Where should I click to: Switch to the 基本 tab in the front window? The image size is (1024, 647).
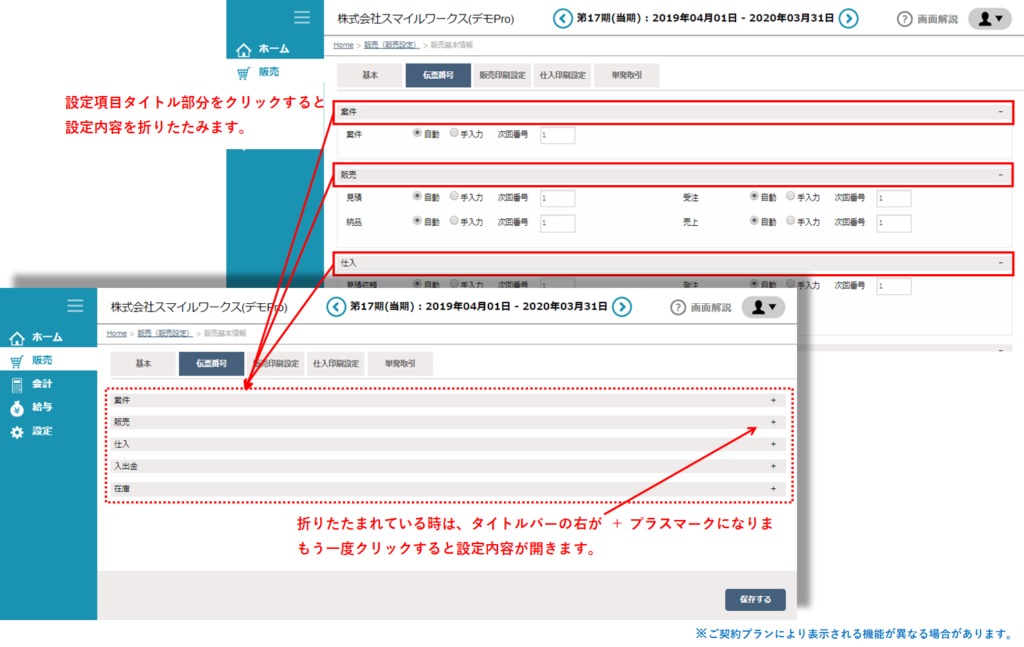pyautogui.click(x=143, y=364)
